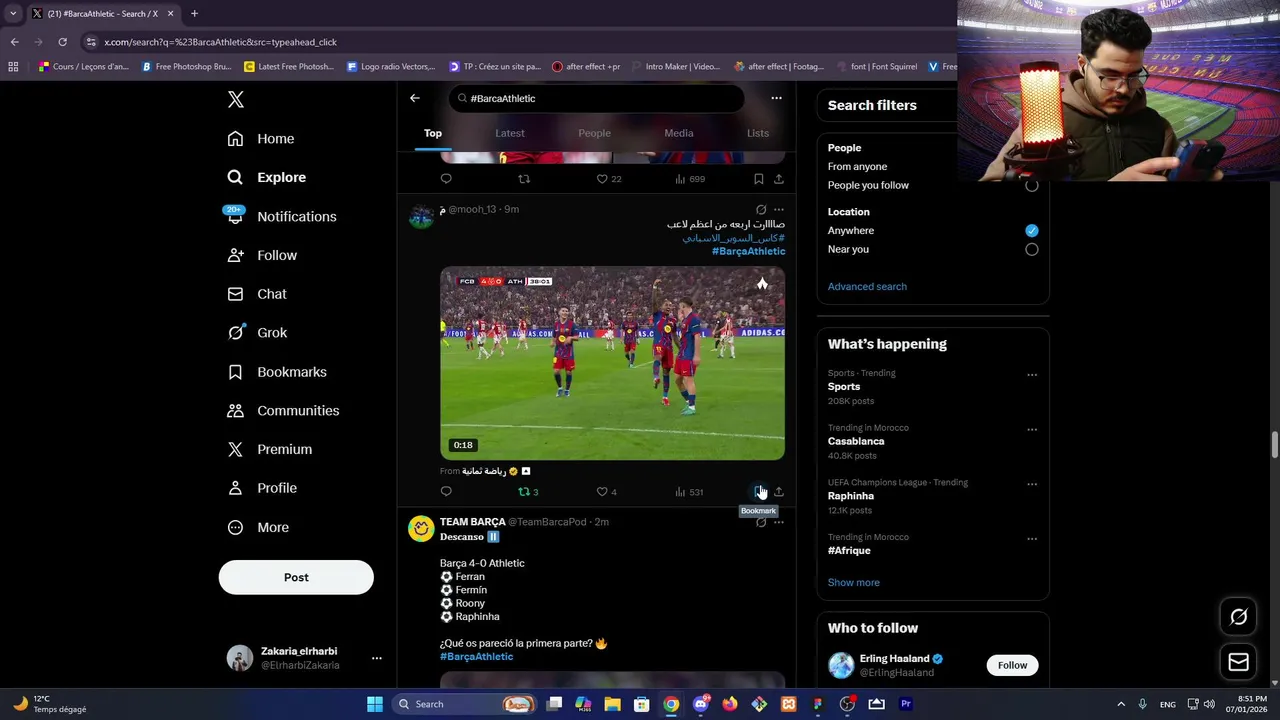1280x720 pixels.
Task: Open Communities in the sidebar
Action: (x=283, y=411)
